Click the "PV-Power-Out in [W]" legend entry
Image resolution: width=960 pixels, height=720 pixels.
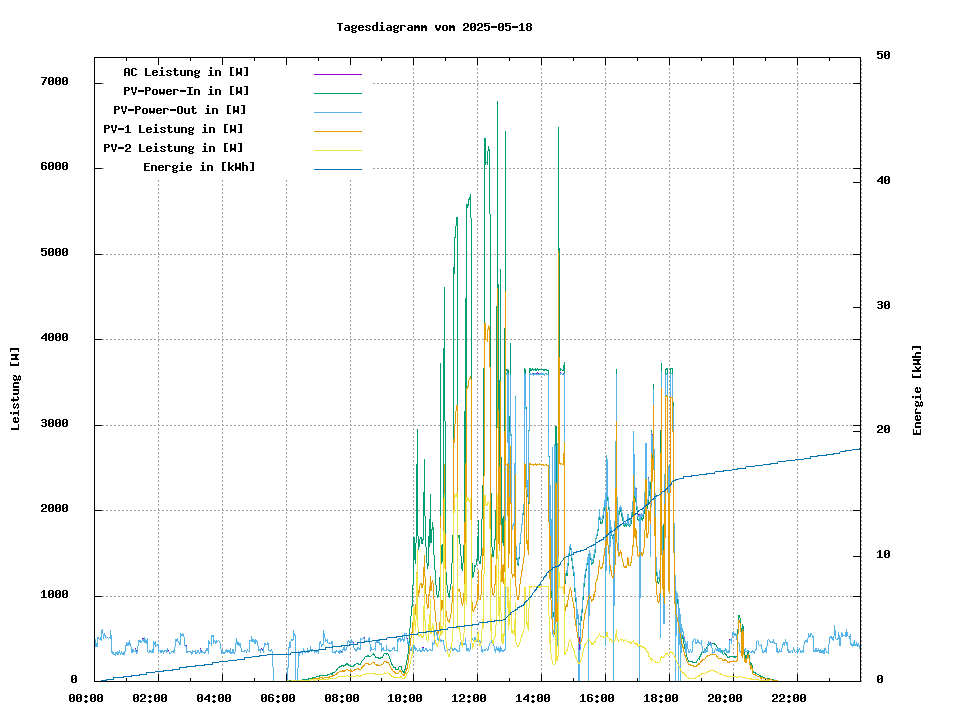click(180, 110)
